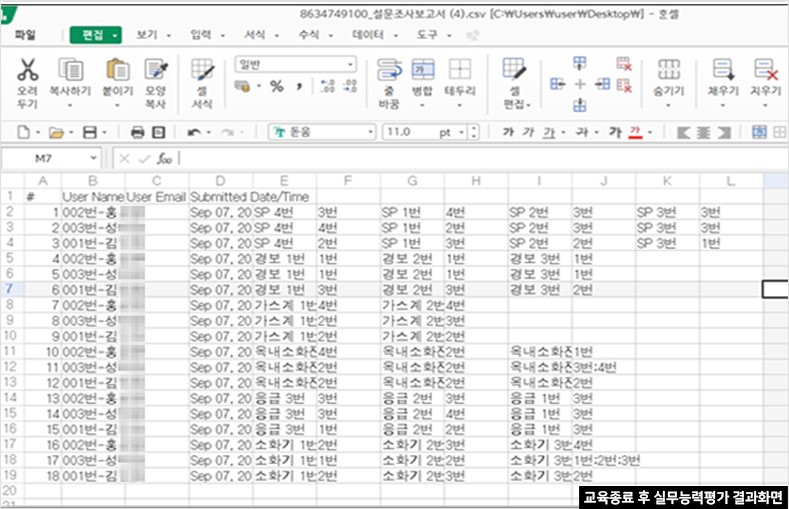Viewport: 789px width, 509px height.
Task: Select cell containing '3번:4번'
Action: click(x=603, y=367)
